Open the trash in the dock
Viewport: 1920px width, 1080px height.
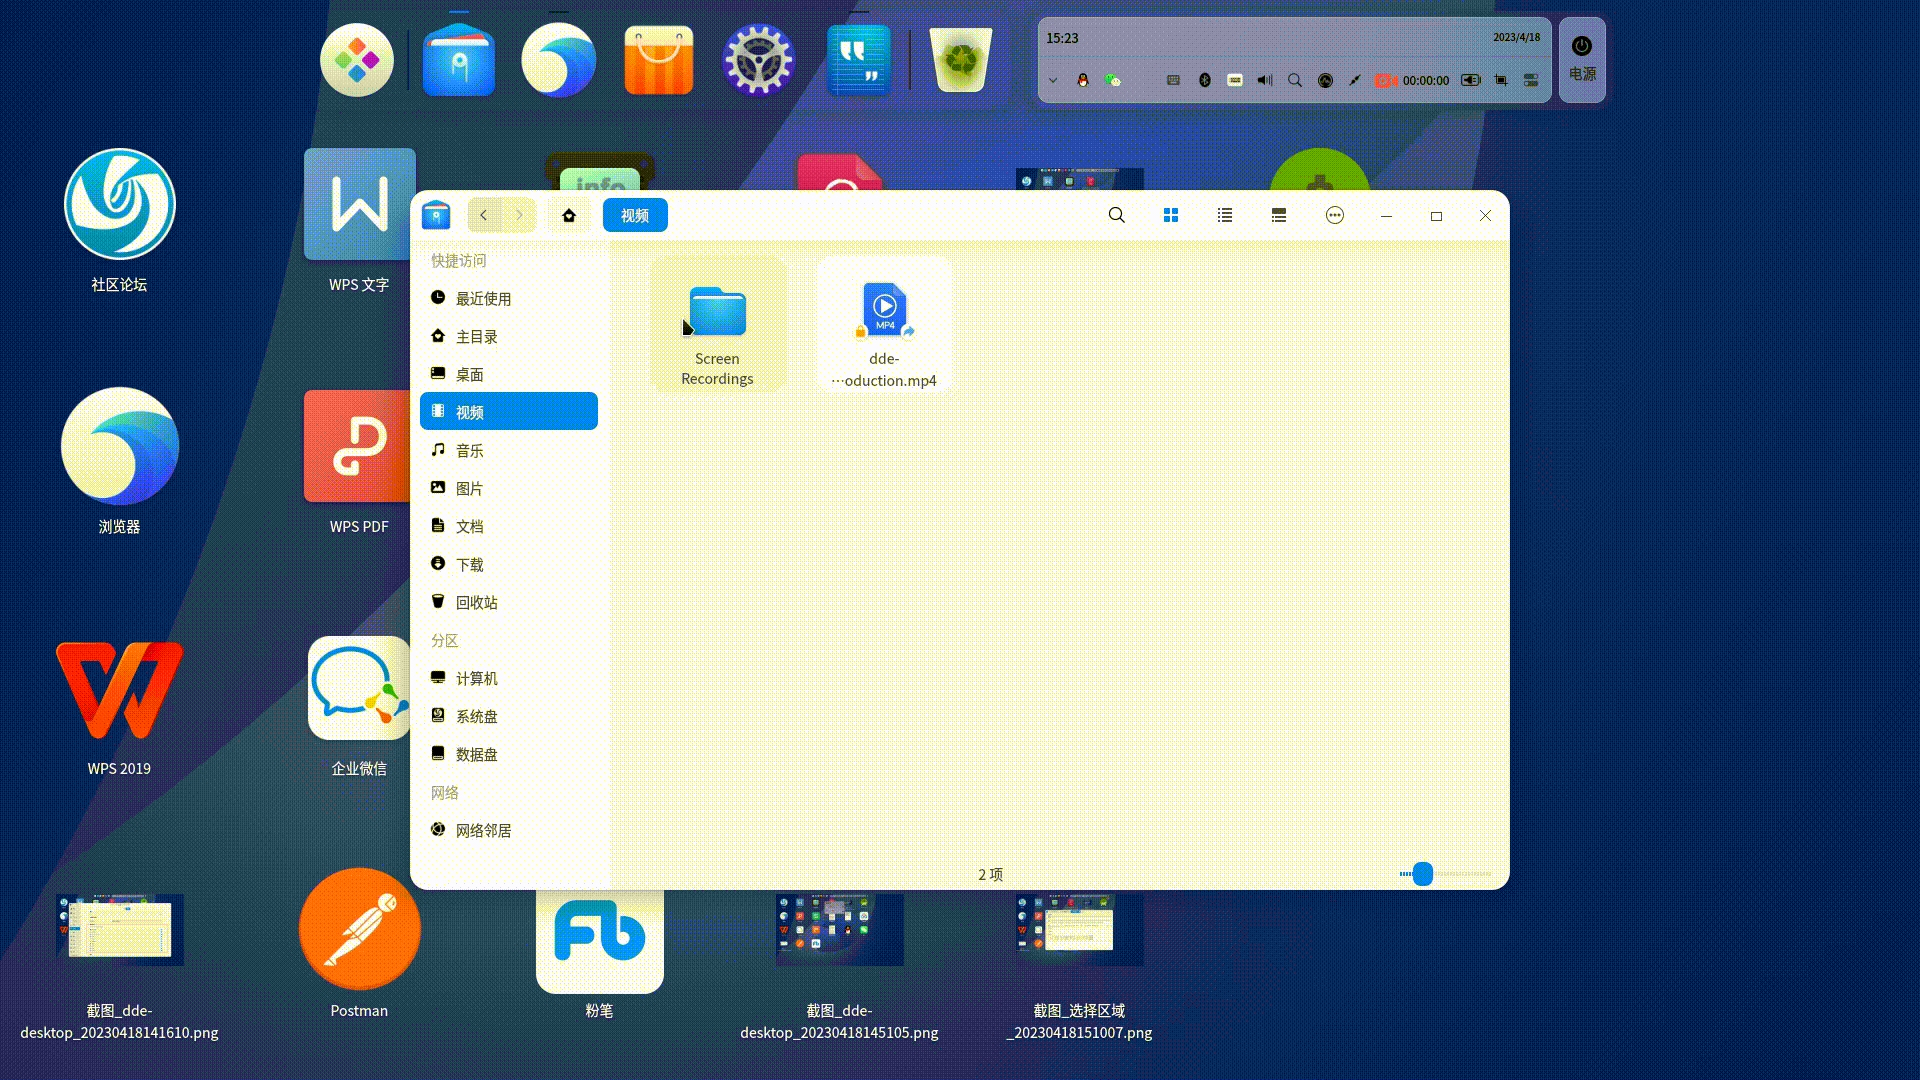pyautogui.click(x=961, y=60)
